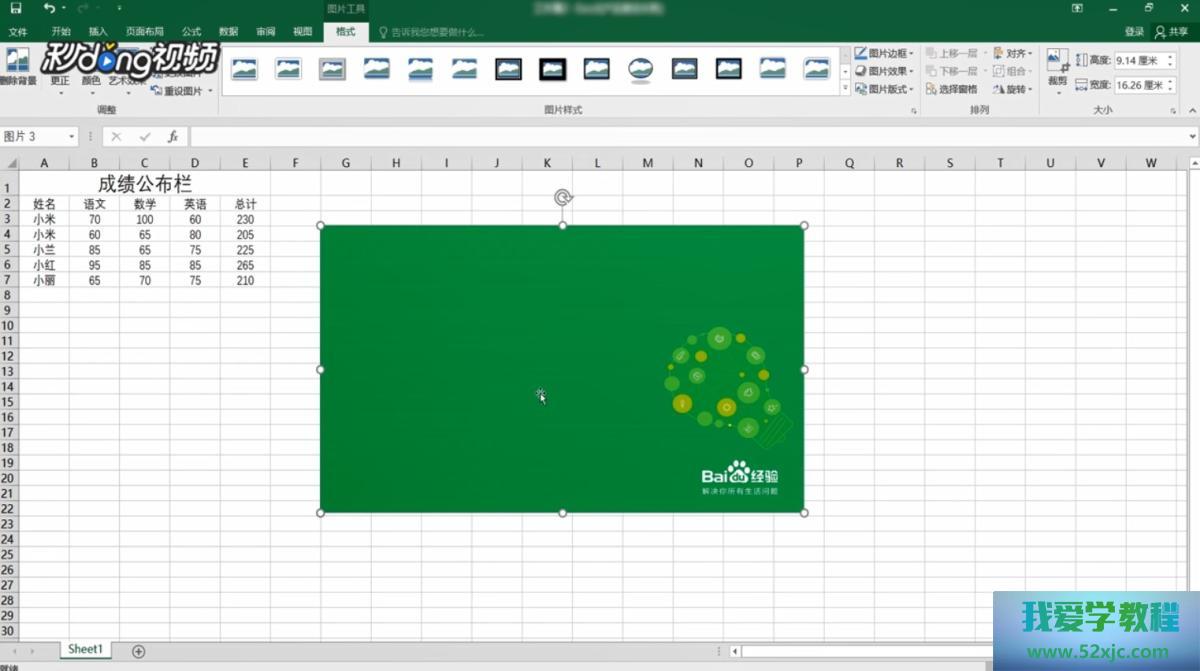Click the Save icon in quick access toolbar
Viewport: 1200px width, 671px height.
pos(15,8)
